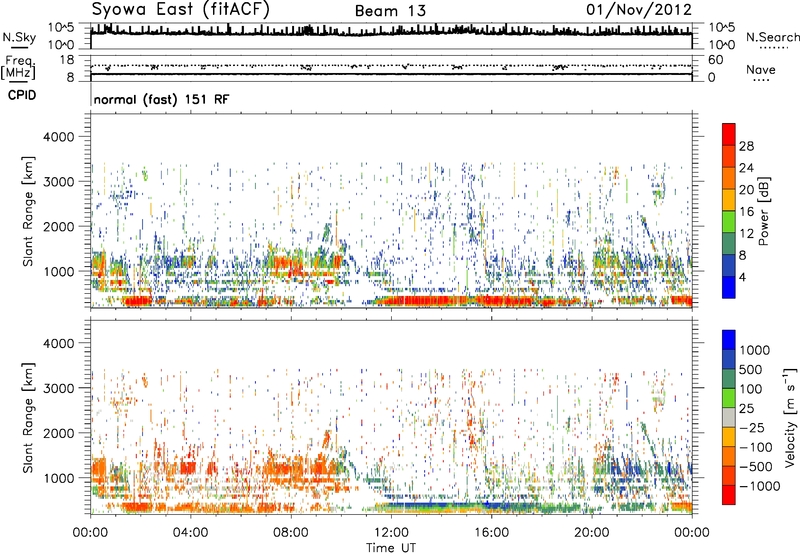Click "Slant Range [km]" label of power panel
The width and height of the screenshot is (800, 554).
28,211
